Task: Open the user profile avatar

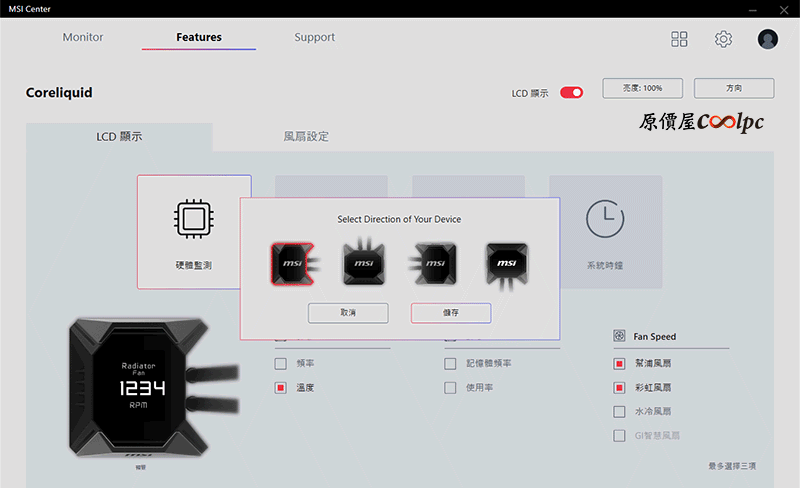Action: (x=767, y=39)
